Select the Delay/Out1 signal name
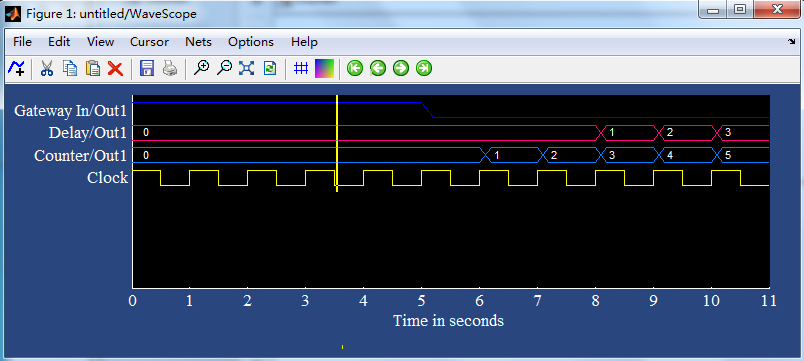This screenshot has width=804, height=361. tap(88, 133)
